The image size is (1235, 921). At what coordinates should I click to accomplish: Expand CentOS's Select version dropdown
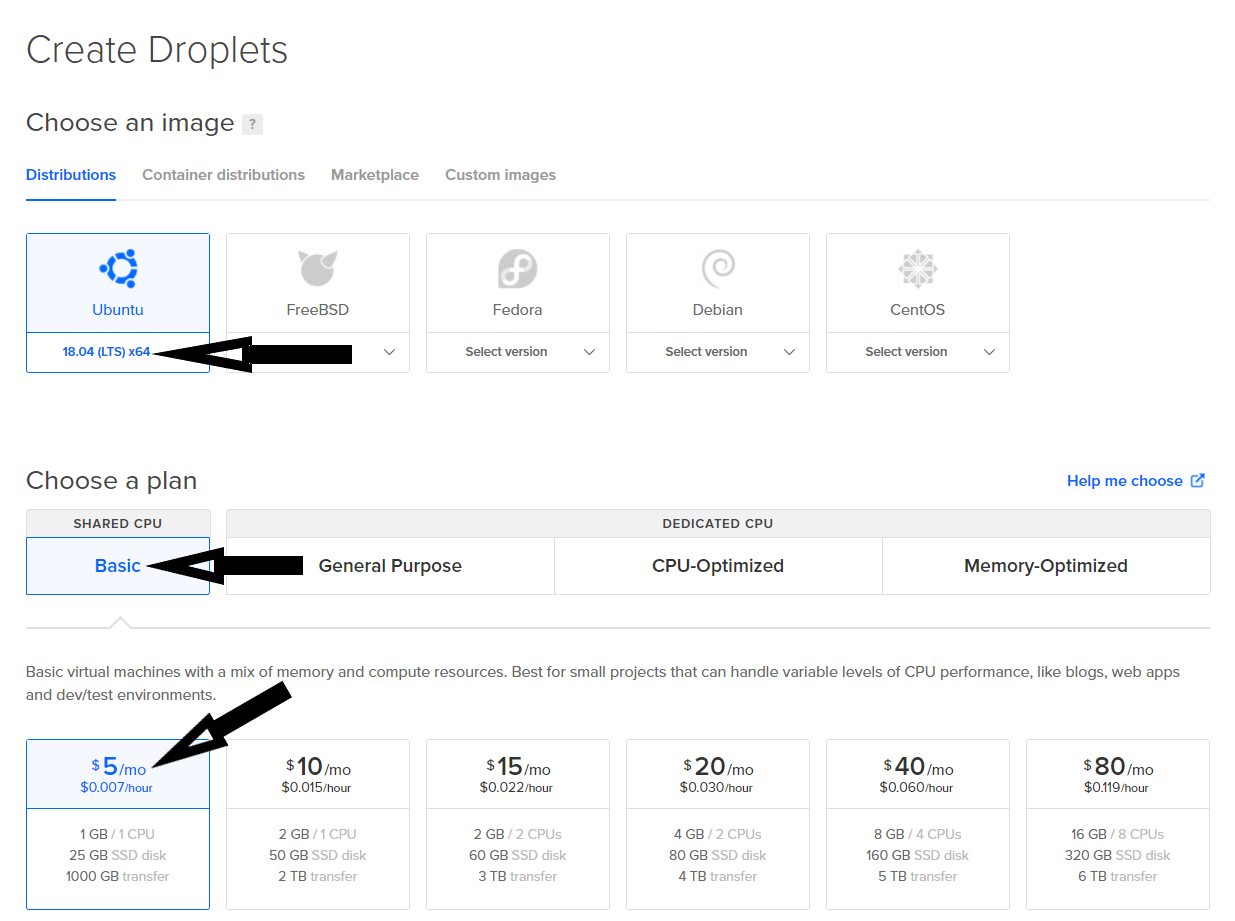coord(918,352)
